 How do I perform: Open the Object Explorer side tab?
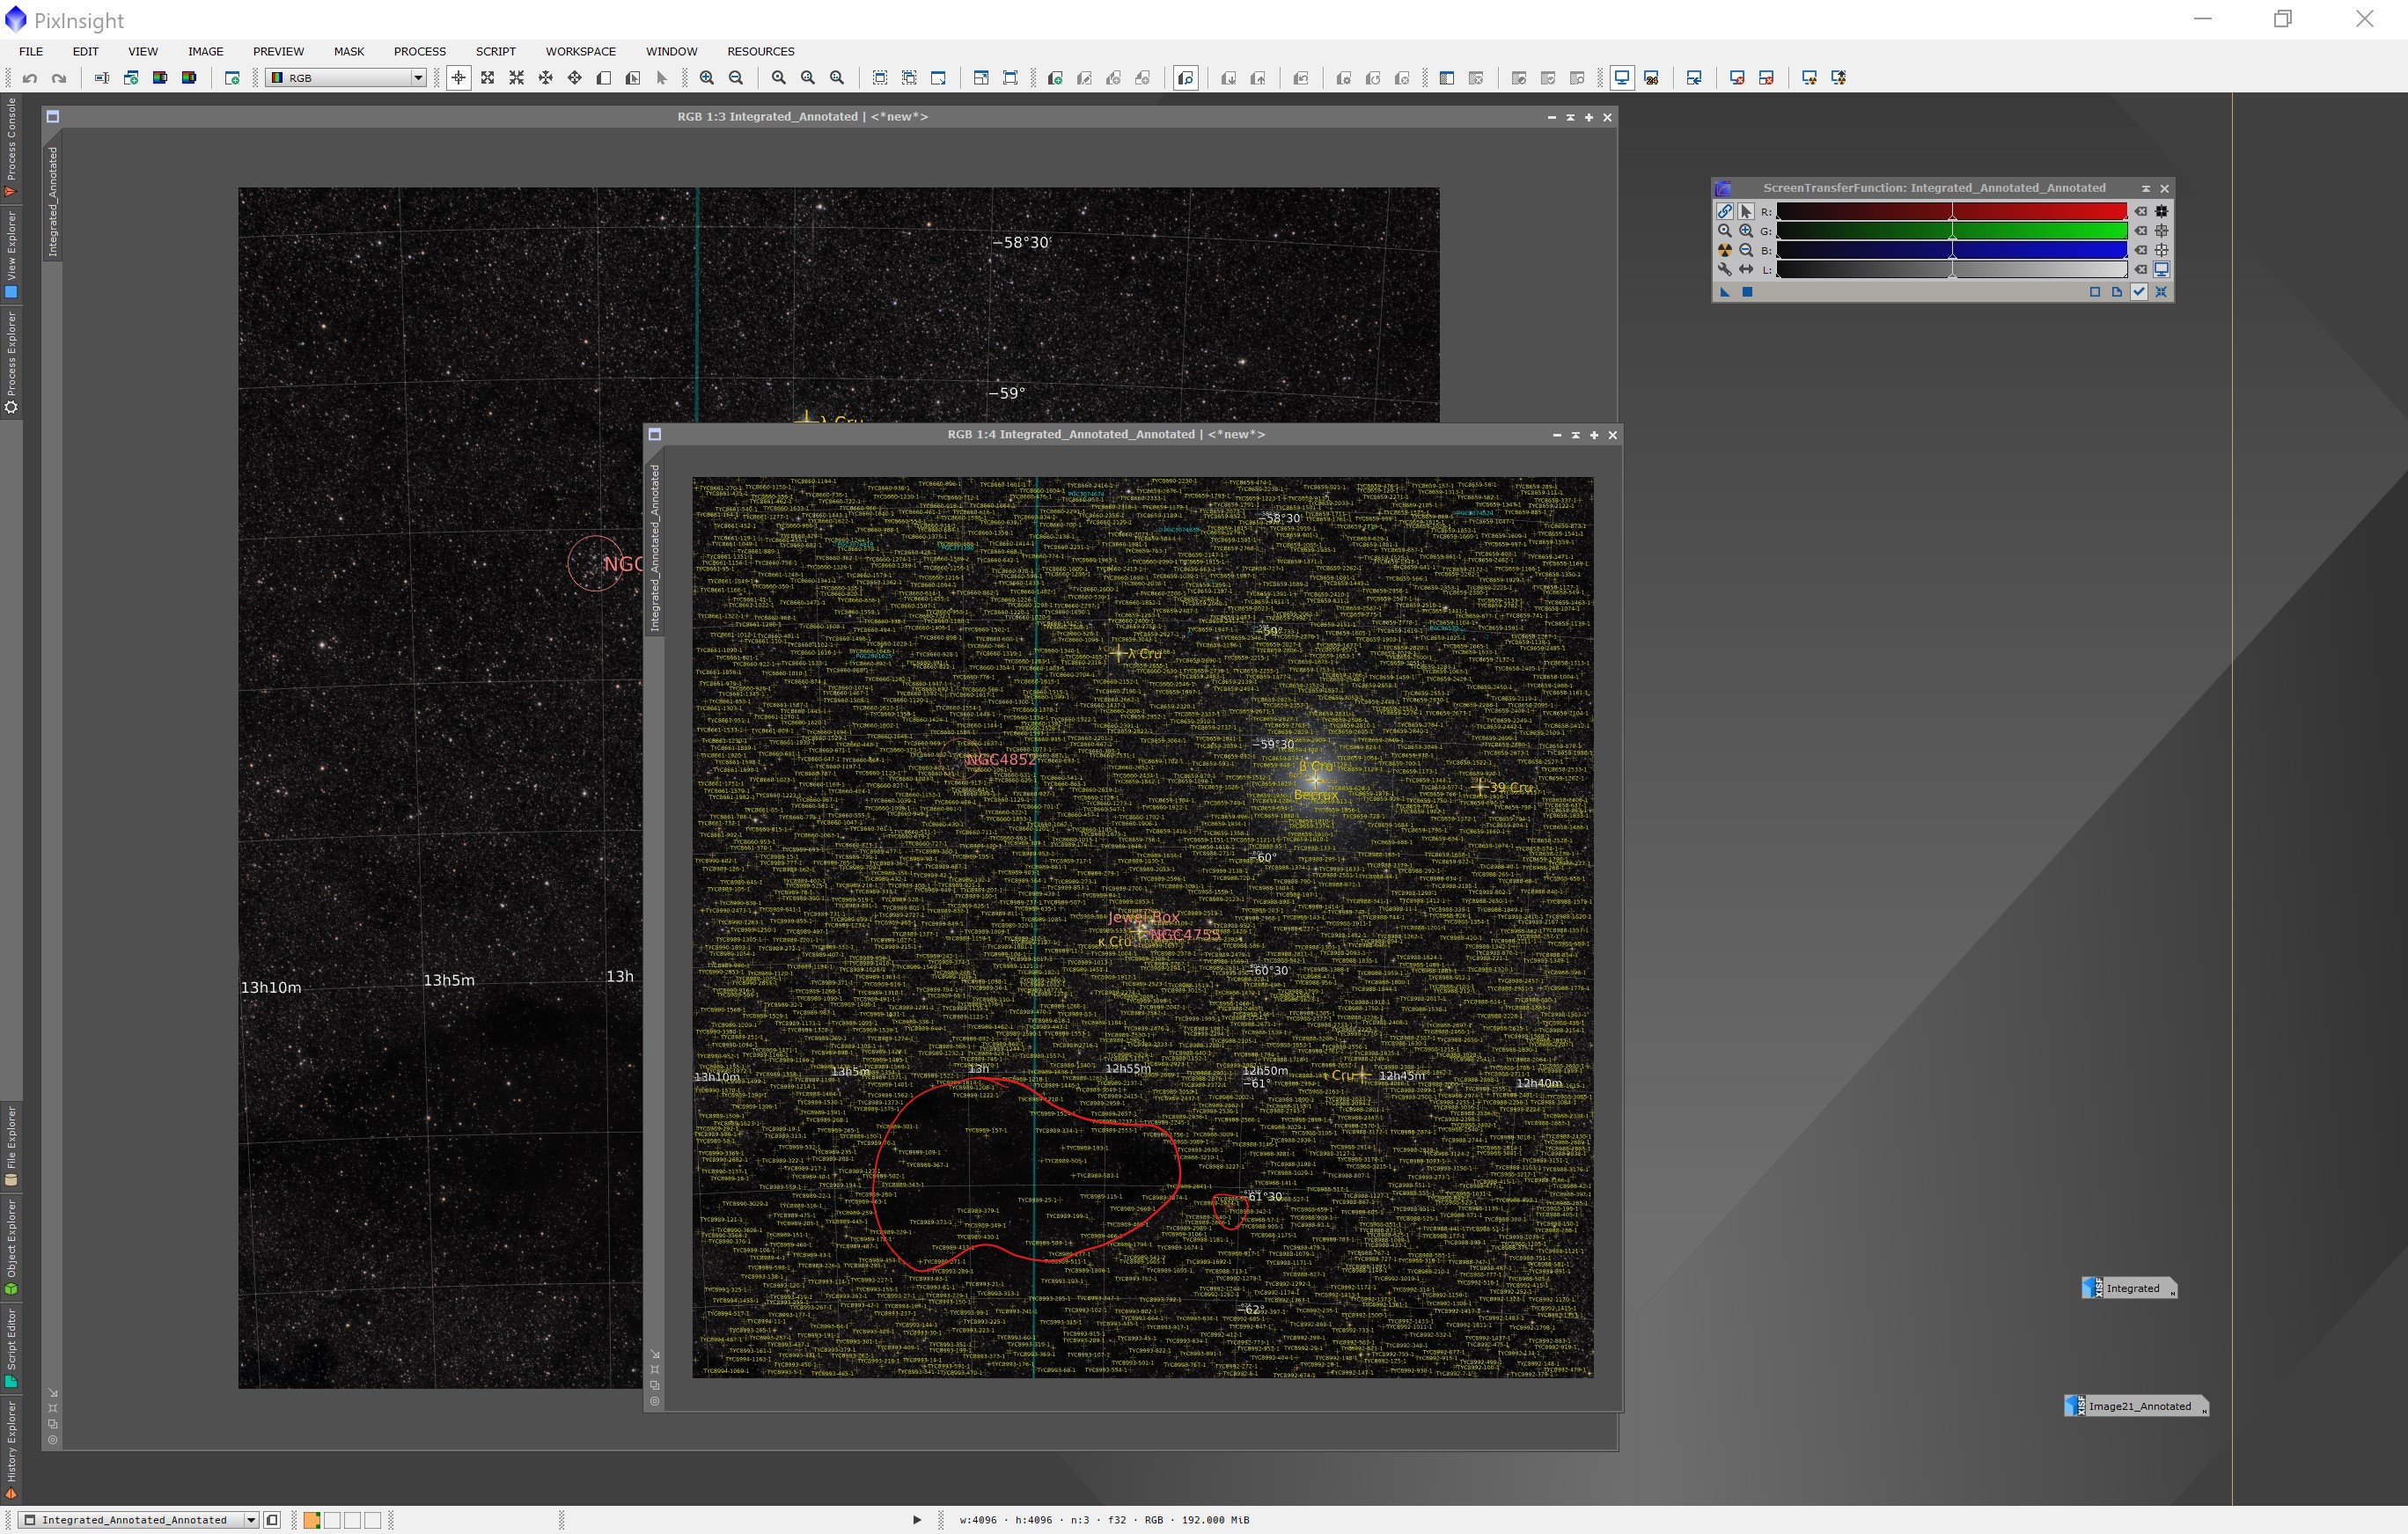tap(11, 1247)
